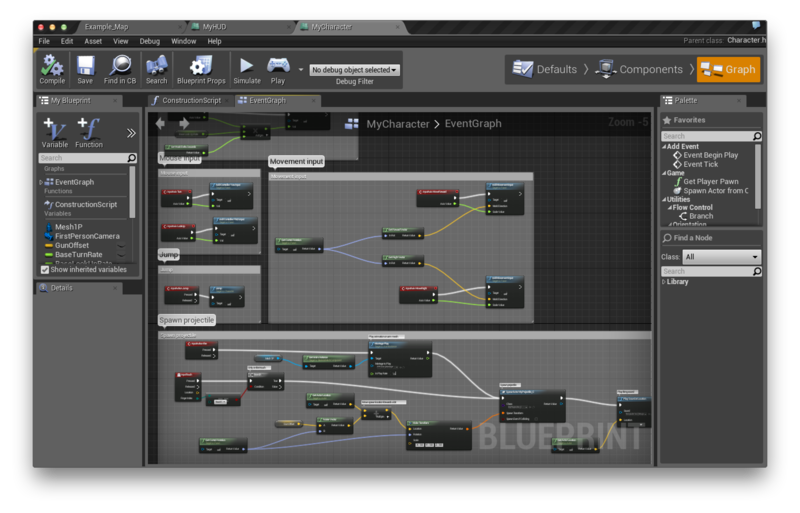
Task: Select GunOffset variable in list
Action: (71, 246)
